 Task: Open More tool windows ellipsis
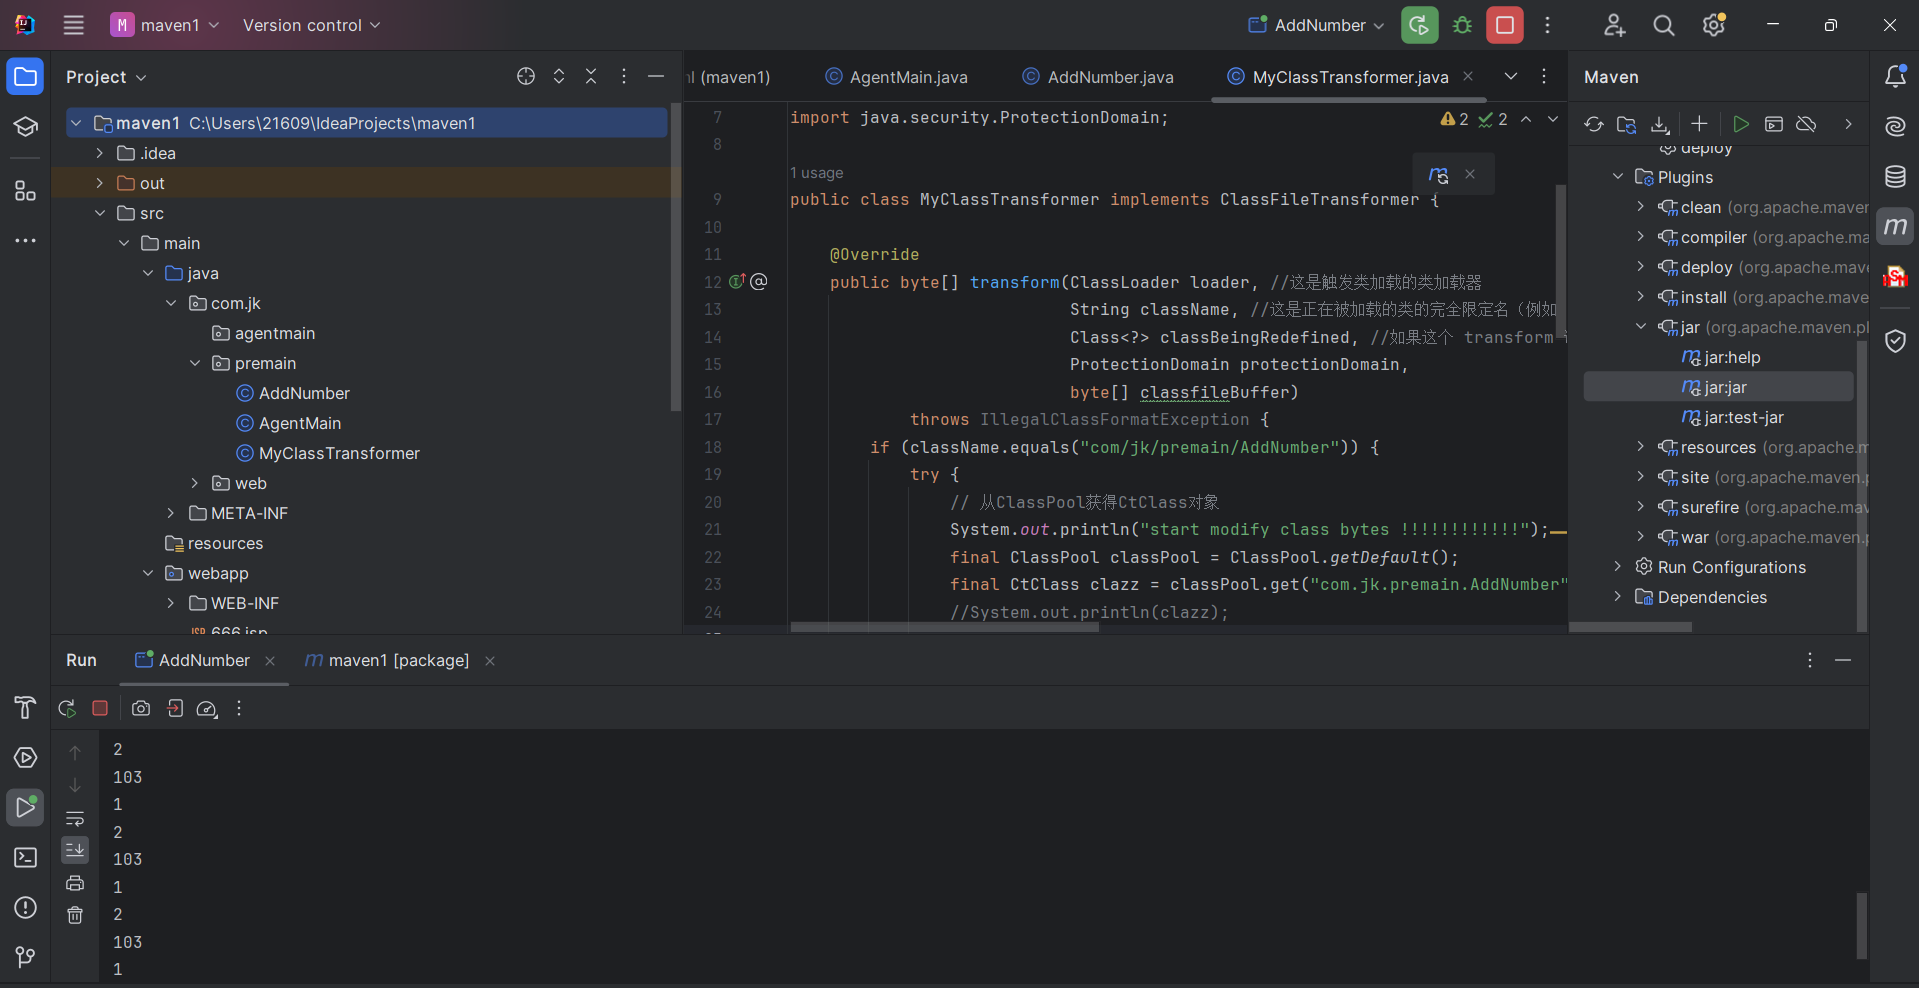point(25,241)
